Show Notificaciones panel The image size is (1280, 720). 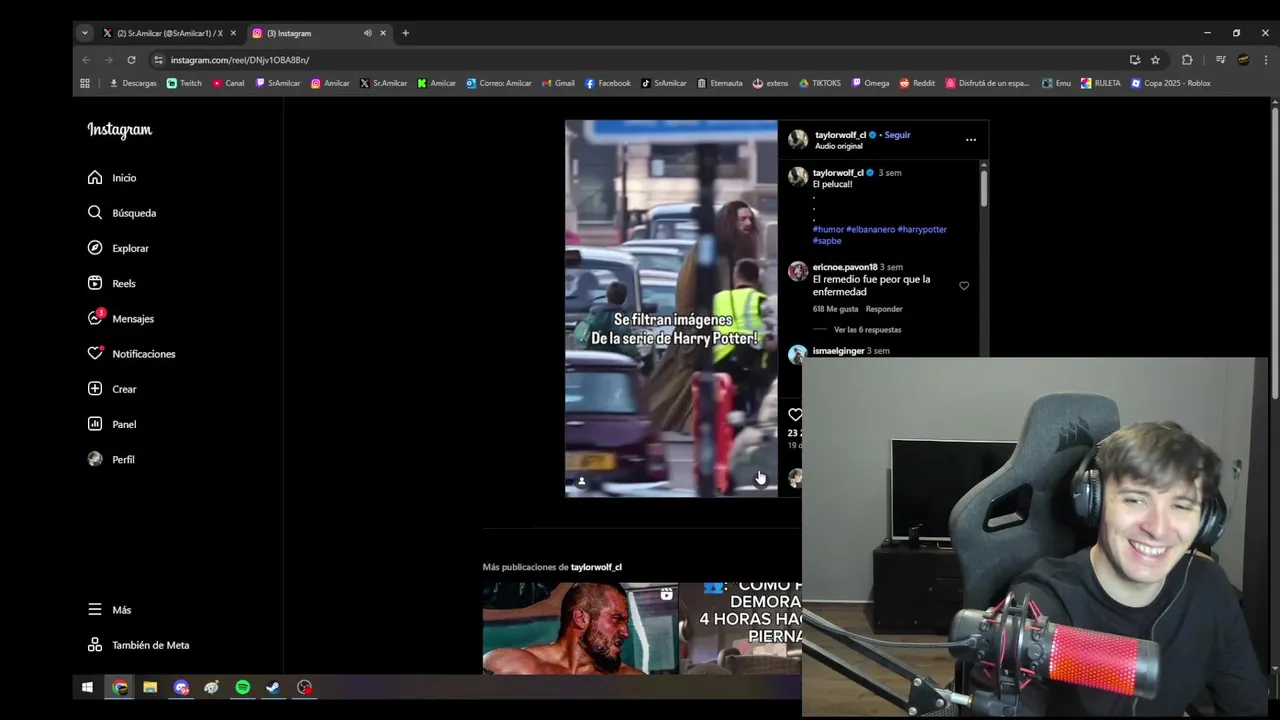tap(131, 354)
